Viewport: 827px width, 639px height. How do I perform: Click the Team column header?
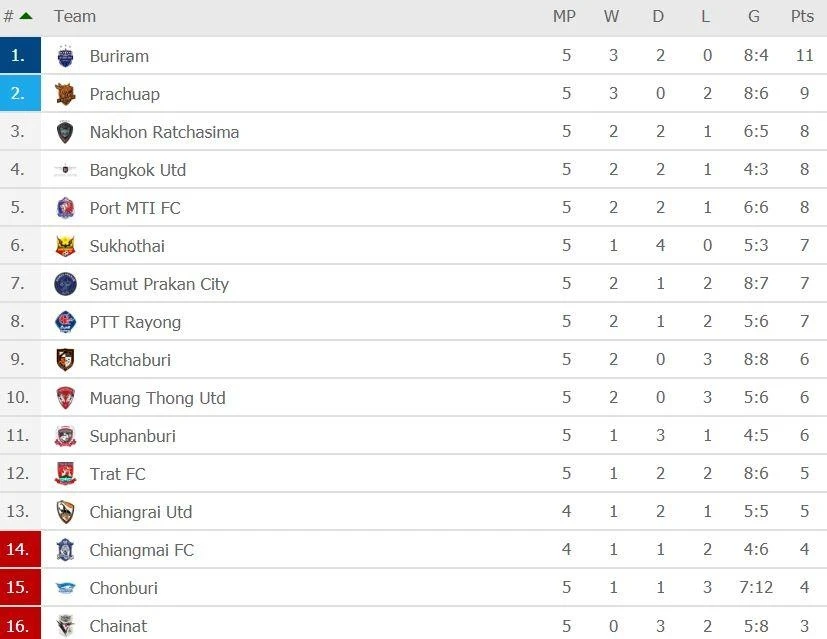point(75,16)
